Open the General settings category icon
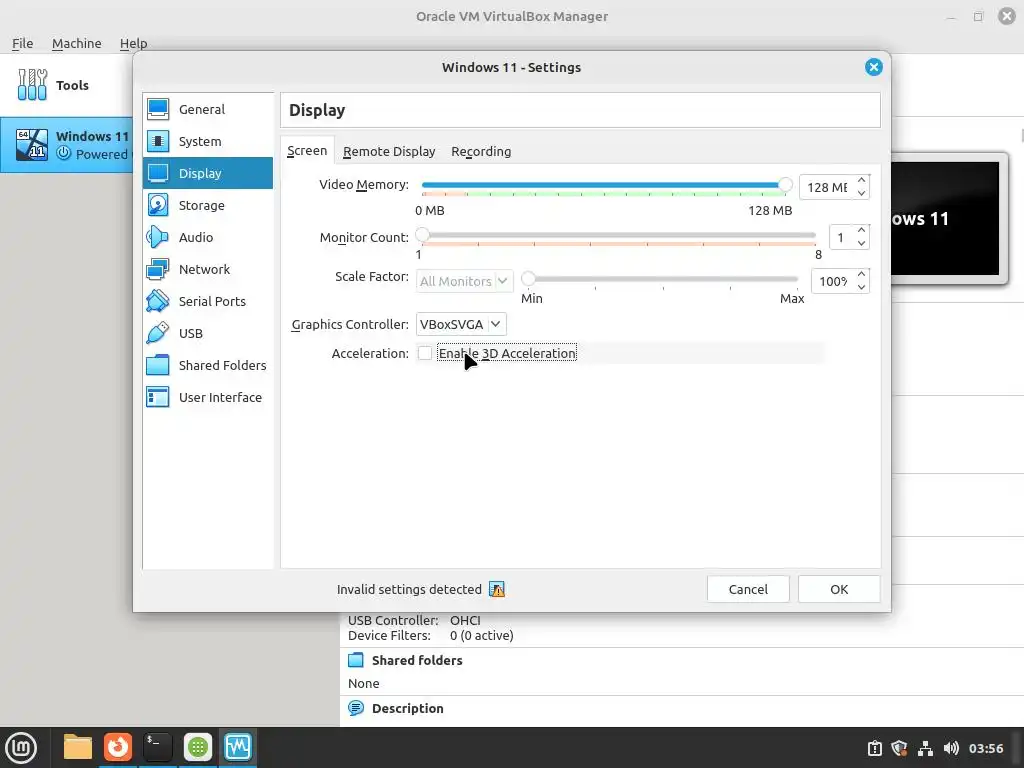1024x768 pixels. click(x=158, y=109)
